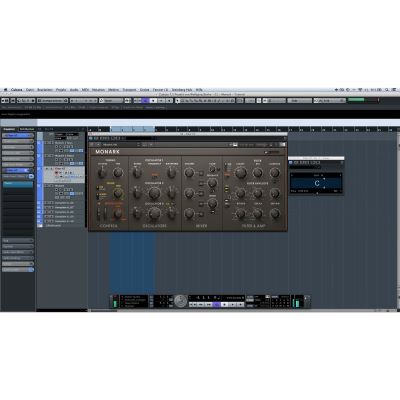Open the Monark preset name dropdown
The width and height of the screenshot is (400, 400).
pos(121,145)
